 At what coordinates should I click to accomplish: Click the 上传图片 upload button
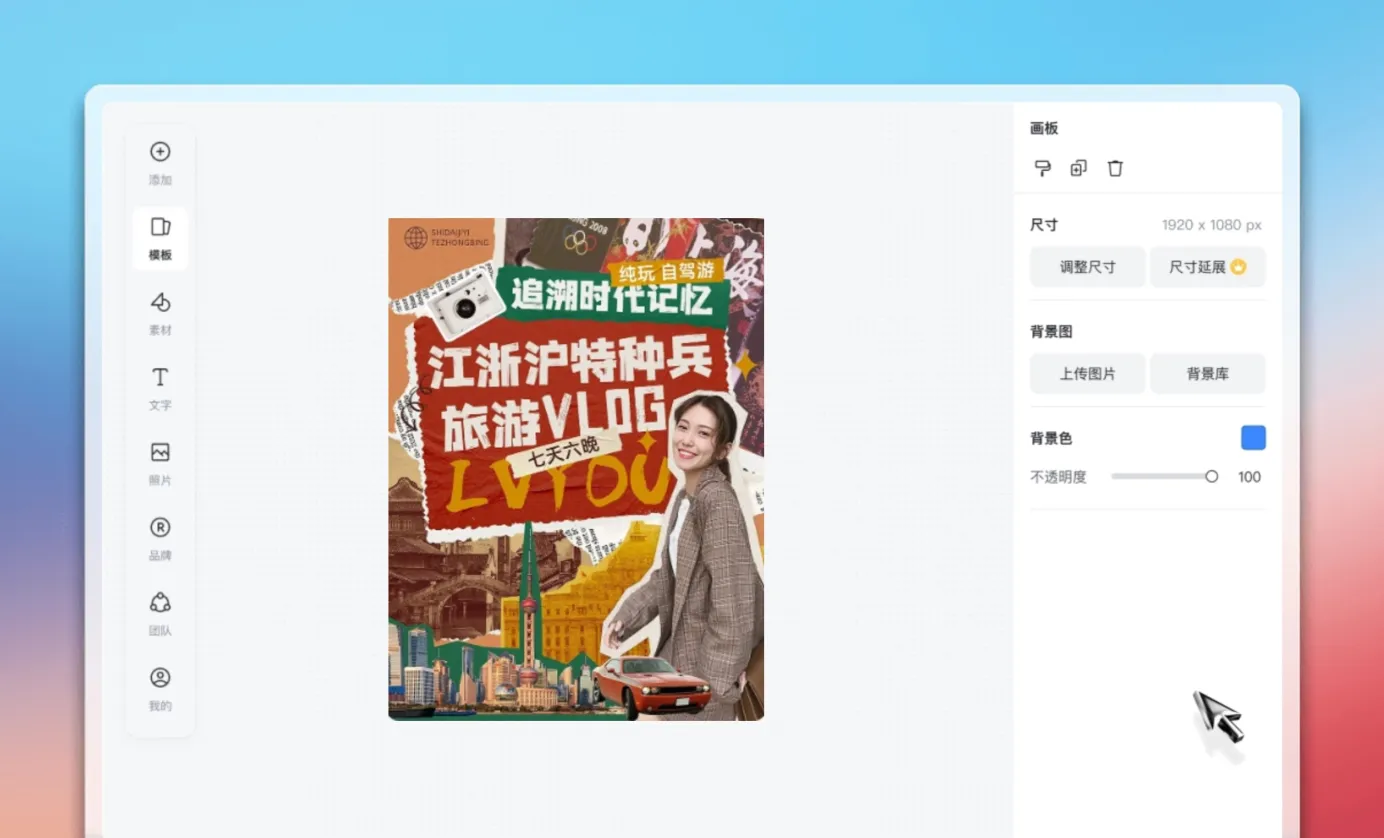(1088, 373)
